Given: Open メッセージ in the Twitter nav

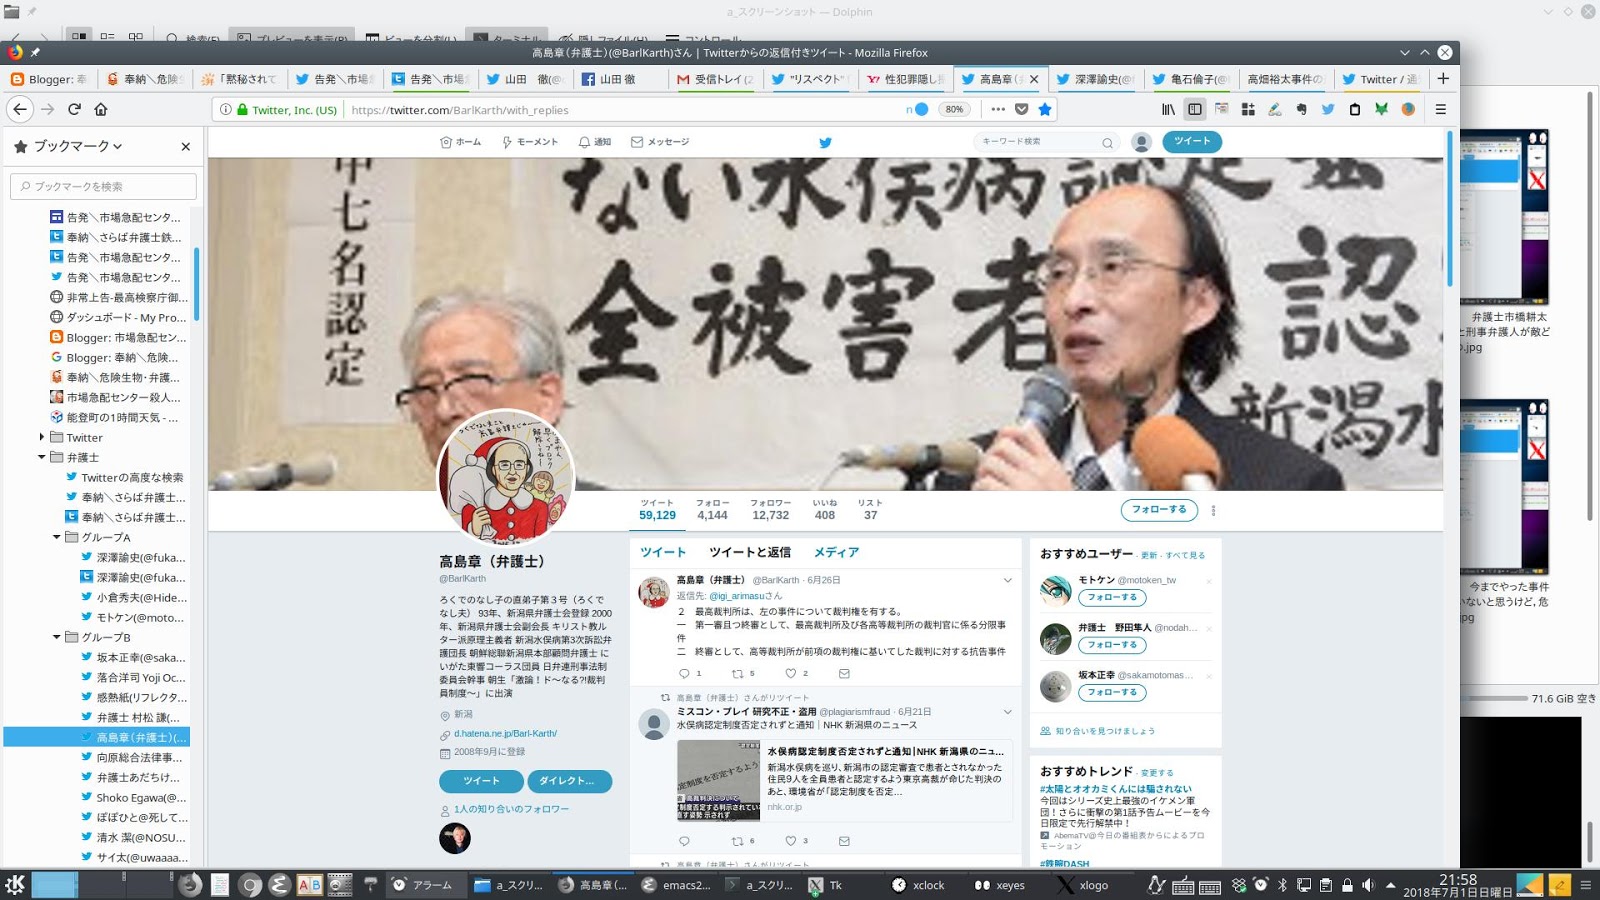Looking at the screenshot, I should 660,142.
